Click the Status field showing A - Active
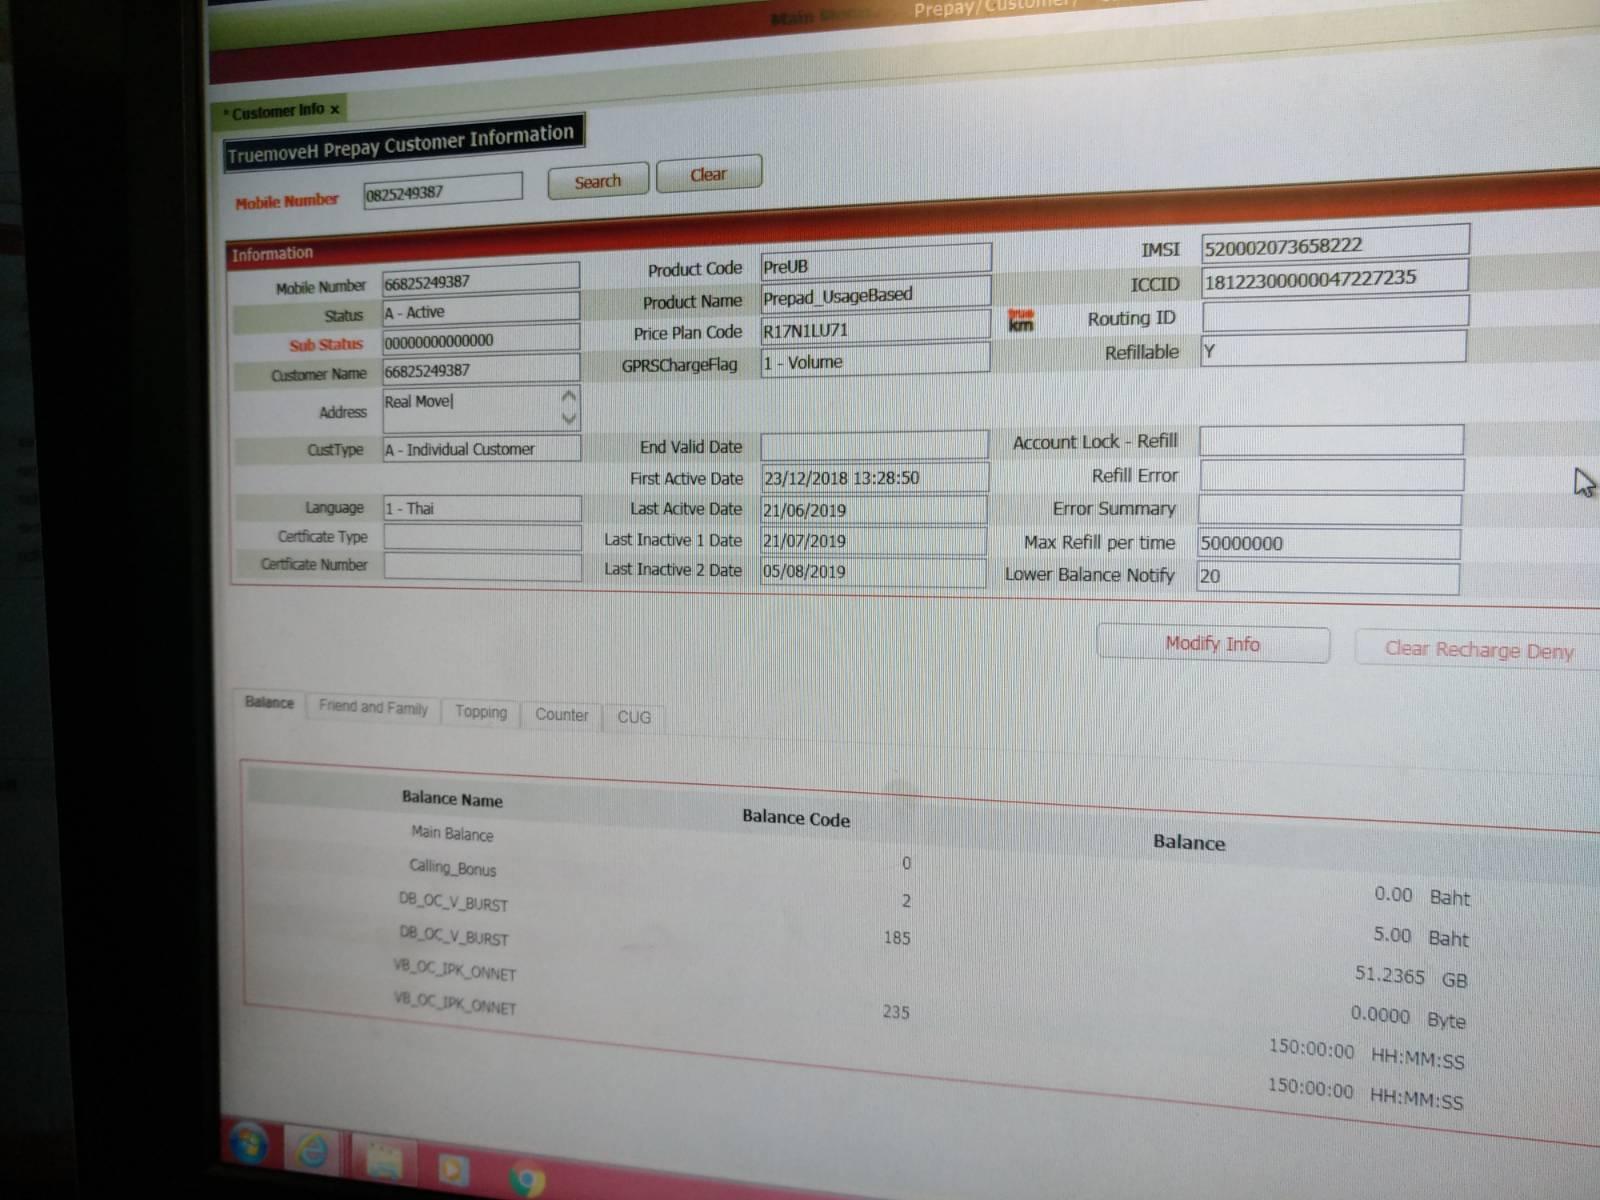Image resolution: width=1600 pixels, height=1200 pixels. coord(480,311)
